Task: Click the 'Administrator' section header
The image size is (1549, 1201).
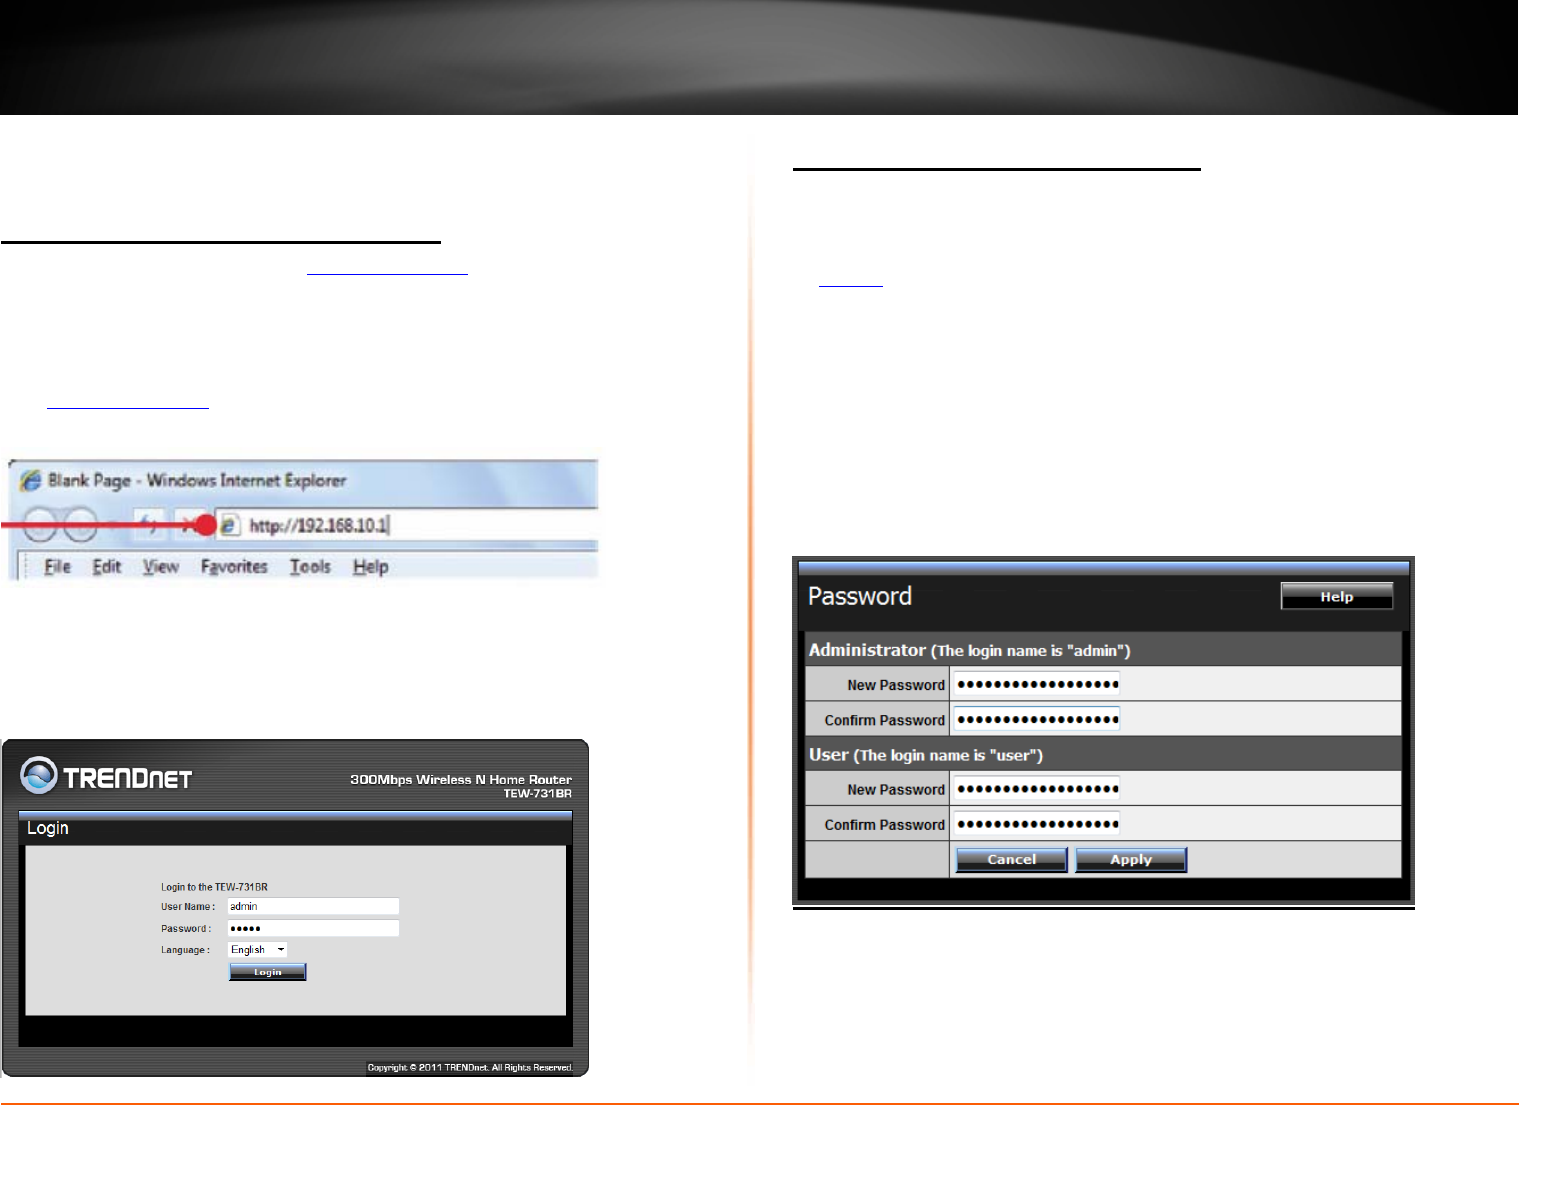Action: point(1102,650)
